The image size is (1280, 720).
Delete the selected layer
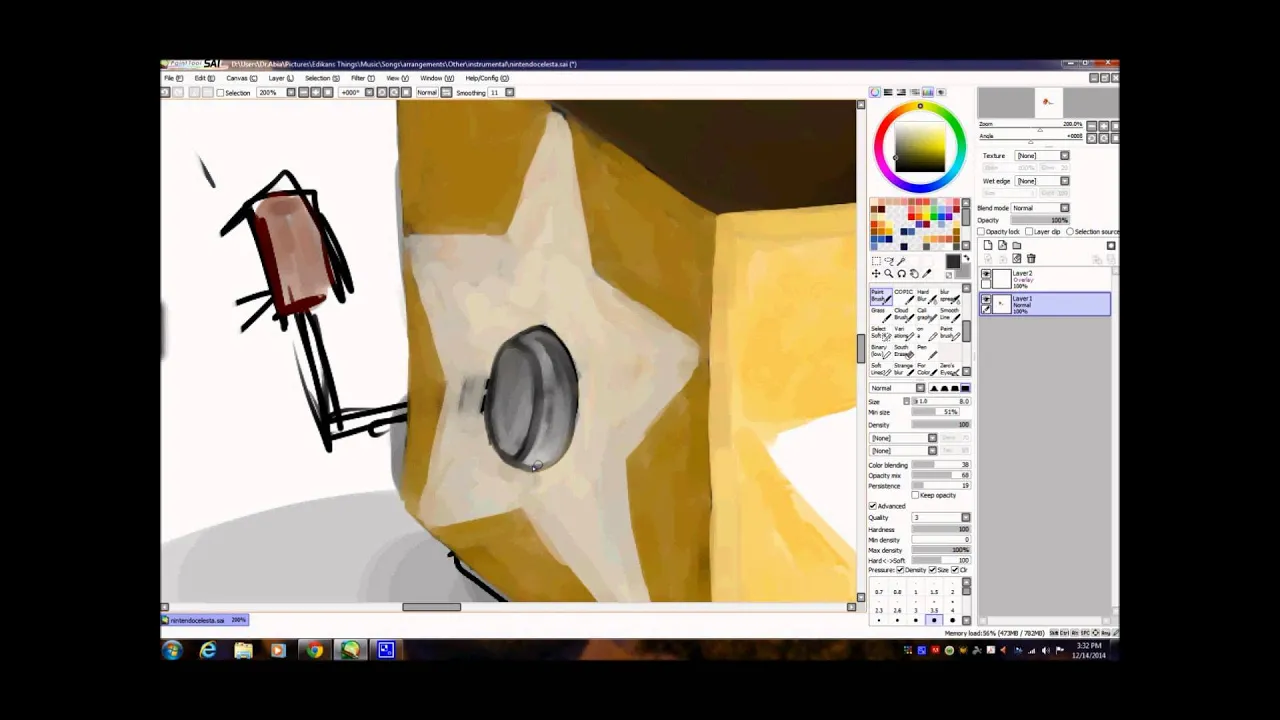point(1031,258)
